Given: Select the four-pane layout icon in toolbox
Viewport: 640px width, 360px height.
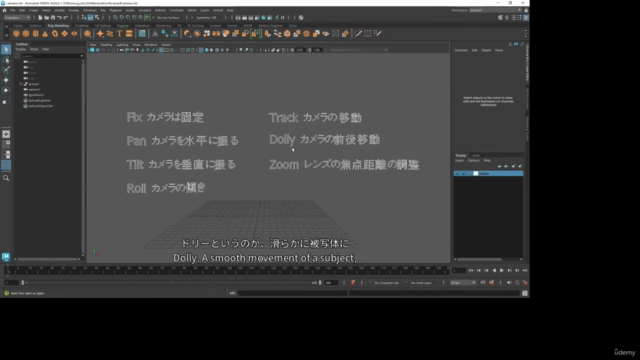Looking at the screenshot, I should pyautogui.click(x=6, y=144).
